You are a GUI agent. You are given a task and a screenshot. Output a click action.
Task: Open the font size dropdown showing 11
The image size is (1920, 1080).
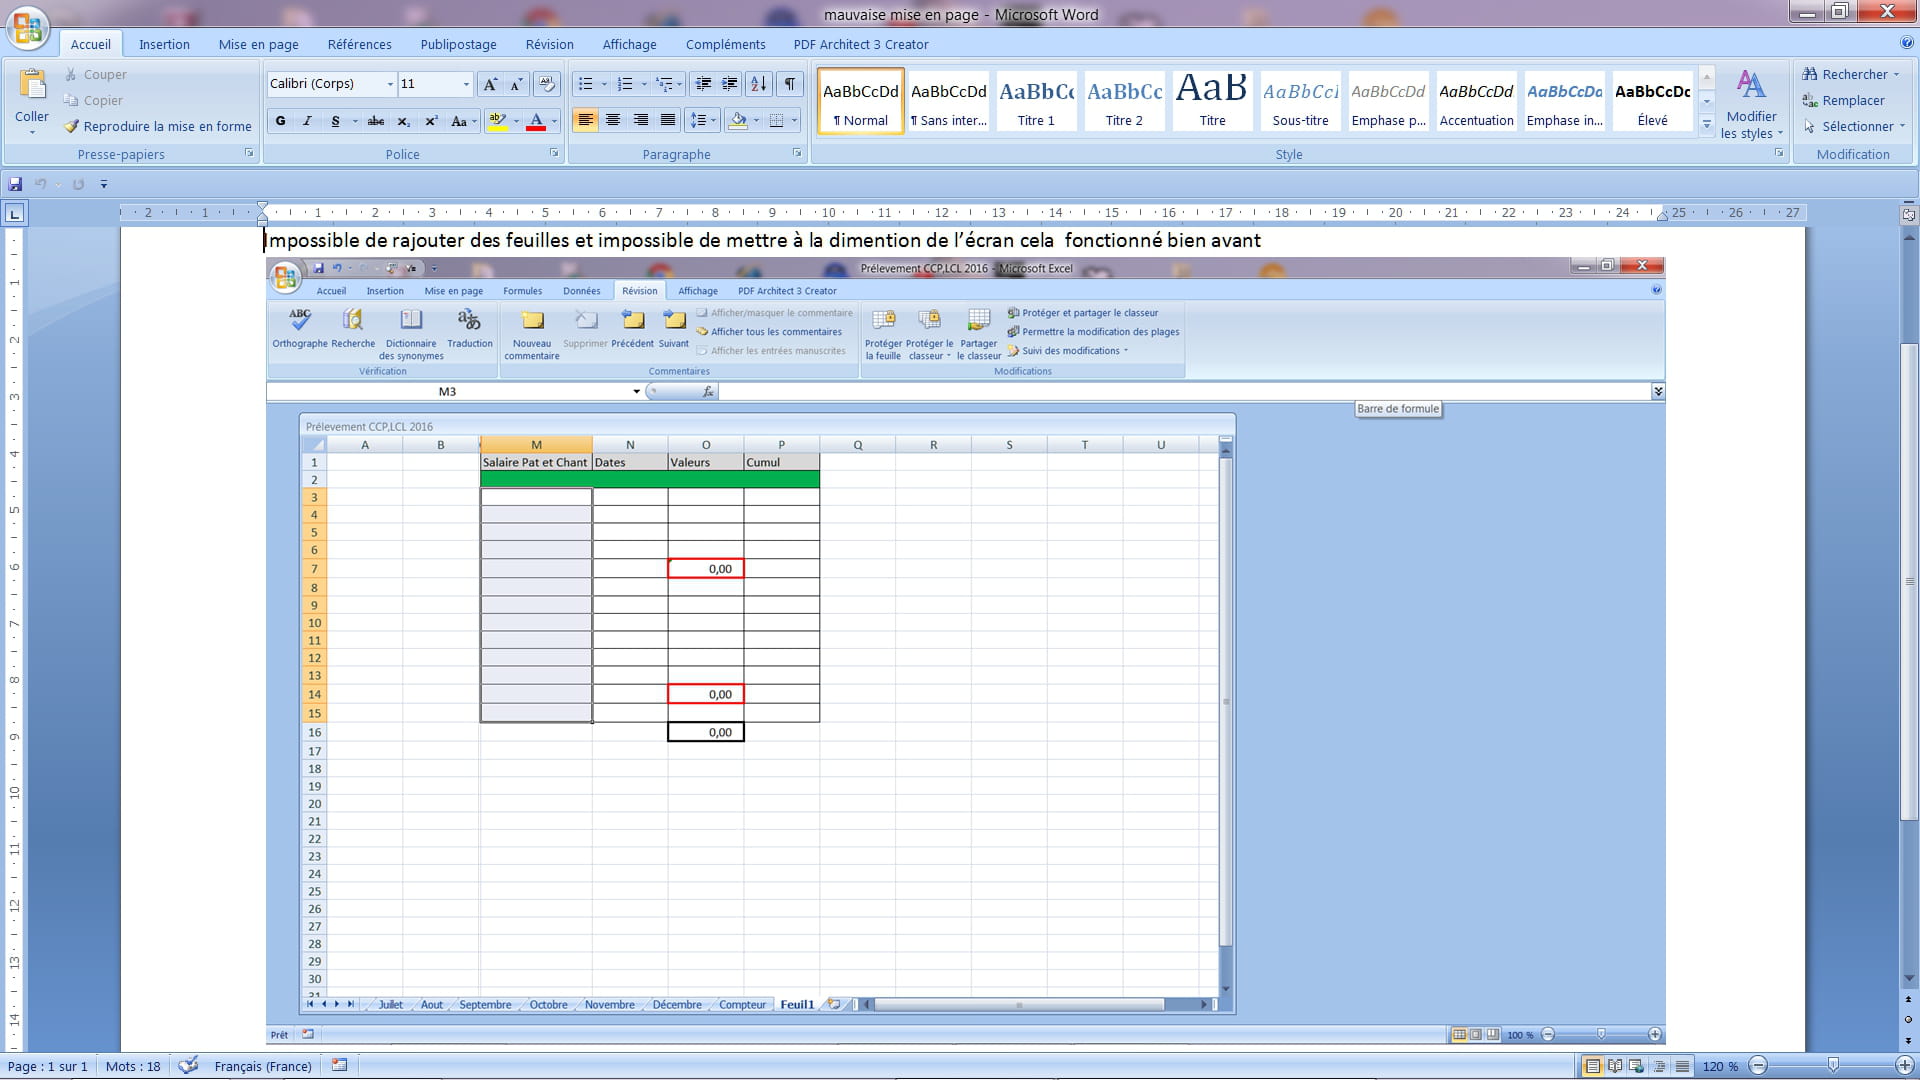coord(466,84)
